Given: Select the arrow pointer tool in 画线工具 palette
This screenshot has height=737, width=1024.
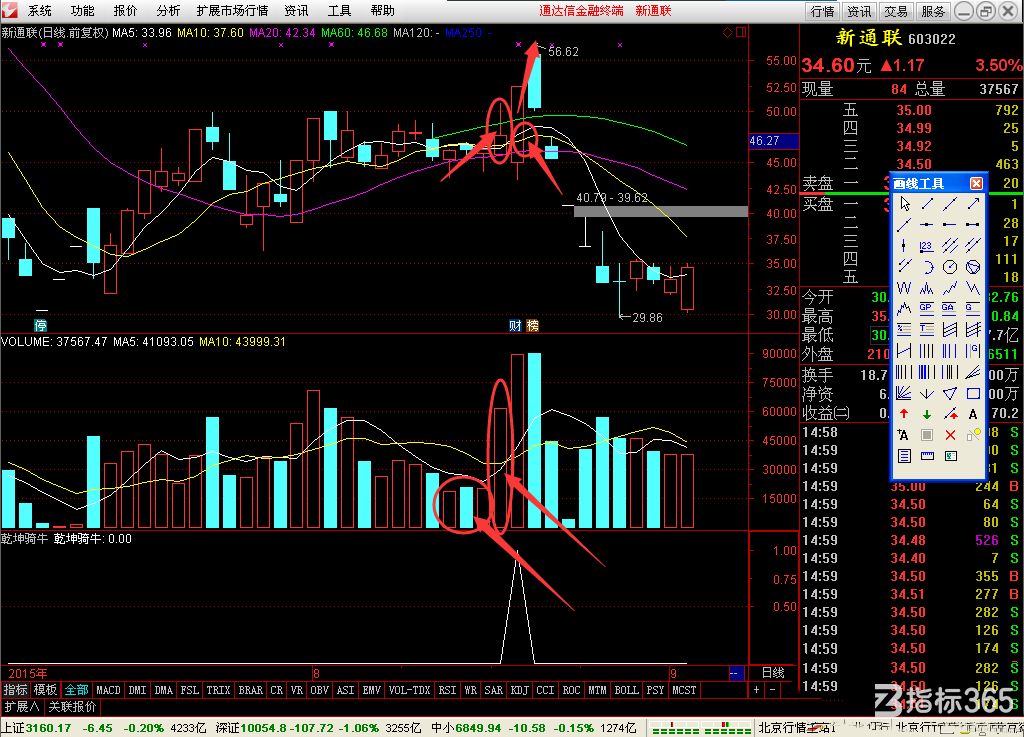Looking at the screenshot, I should pyautogui.click(x=904, y=204).
